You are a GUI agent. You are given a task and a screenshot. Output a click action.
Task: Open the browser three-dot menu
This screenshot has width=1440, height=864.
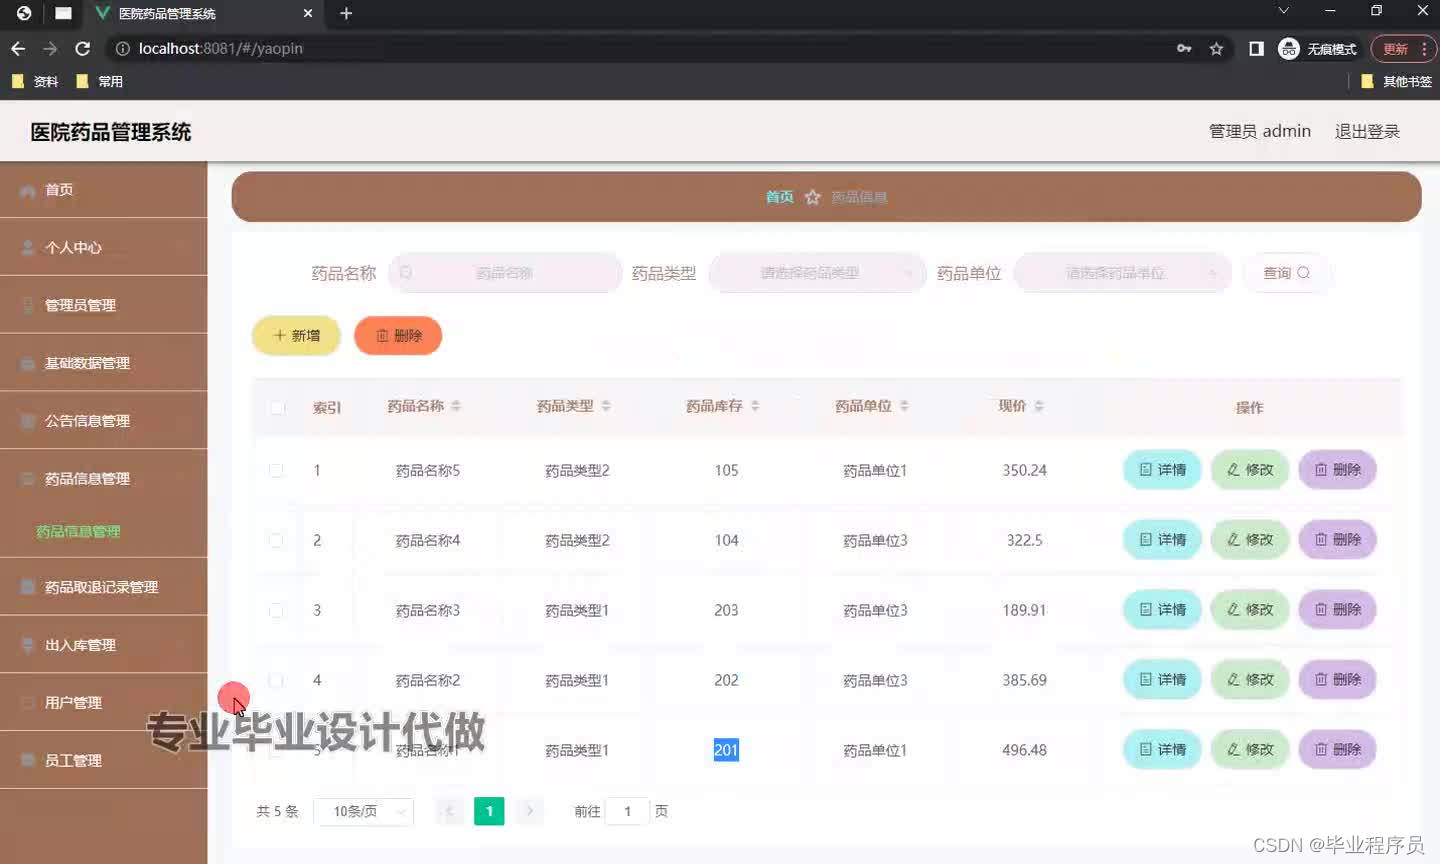[1424, 48]
